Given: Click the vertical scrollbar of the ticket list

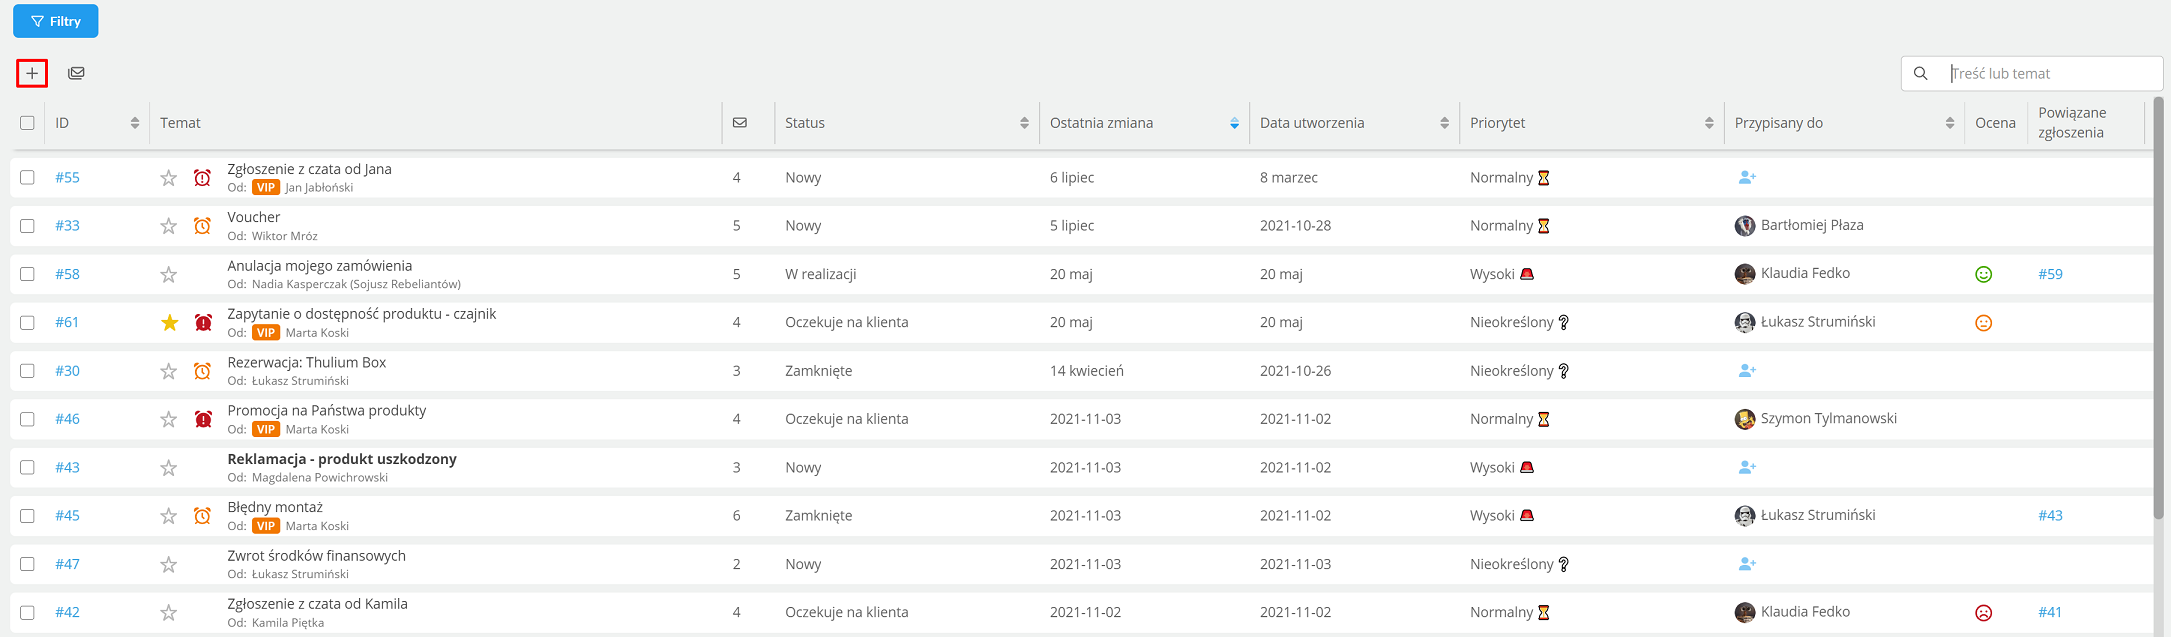Looking at the screenshot, I should click(2158, 308).
